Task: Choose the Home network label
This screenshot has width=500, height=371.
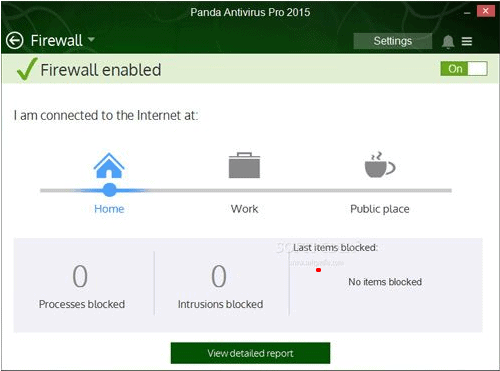Action: pos(109,209)
